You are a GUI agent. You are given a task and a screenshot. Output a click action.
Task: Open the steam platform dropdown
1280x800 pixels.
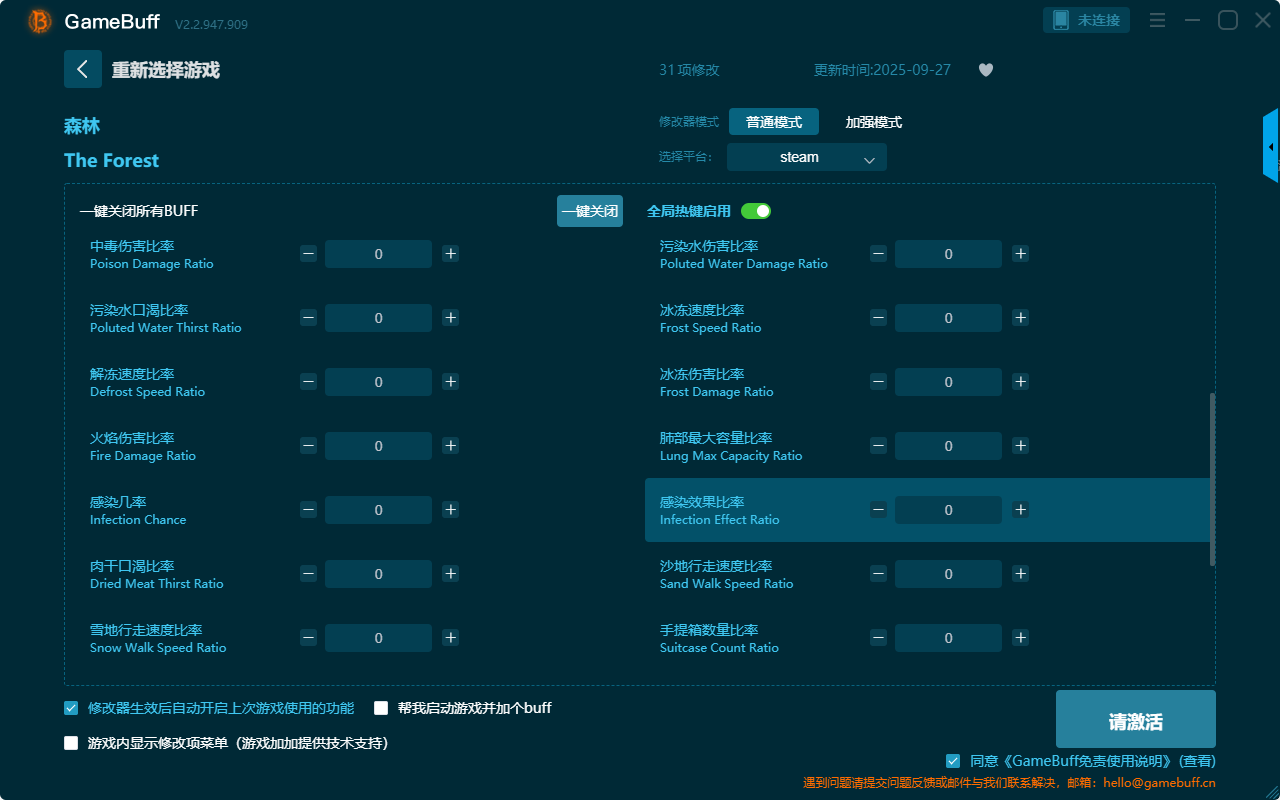806,157
